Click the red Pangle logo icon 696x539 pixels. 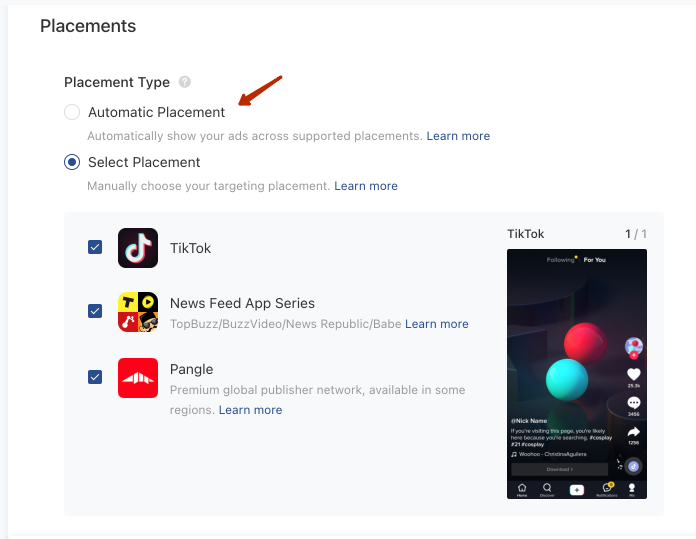coord(138,377)
